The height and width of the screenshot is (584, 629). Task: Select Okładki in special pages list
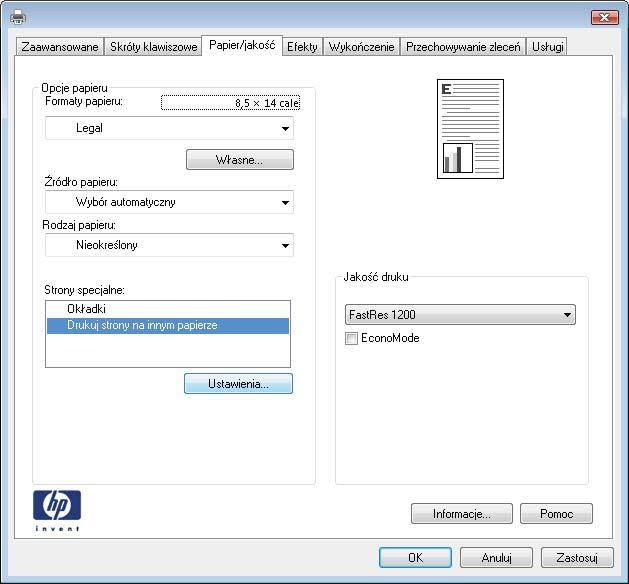click(x=168, y=309)
